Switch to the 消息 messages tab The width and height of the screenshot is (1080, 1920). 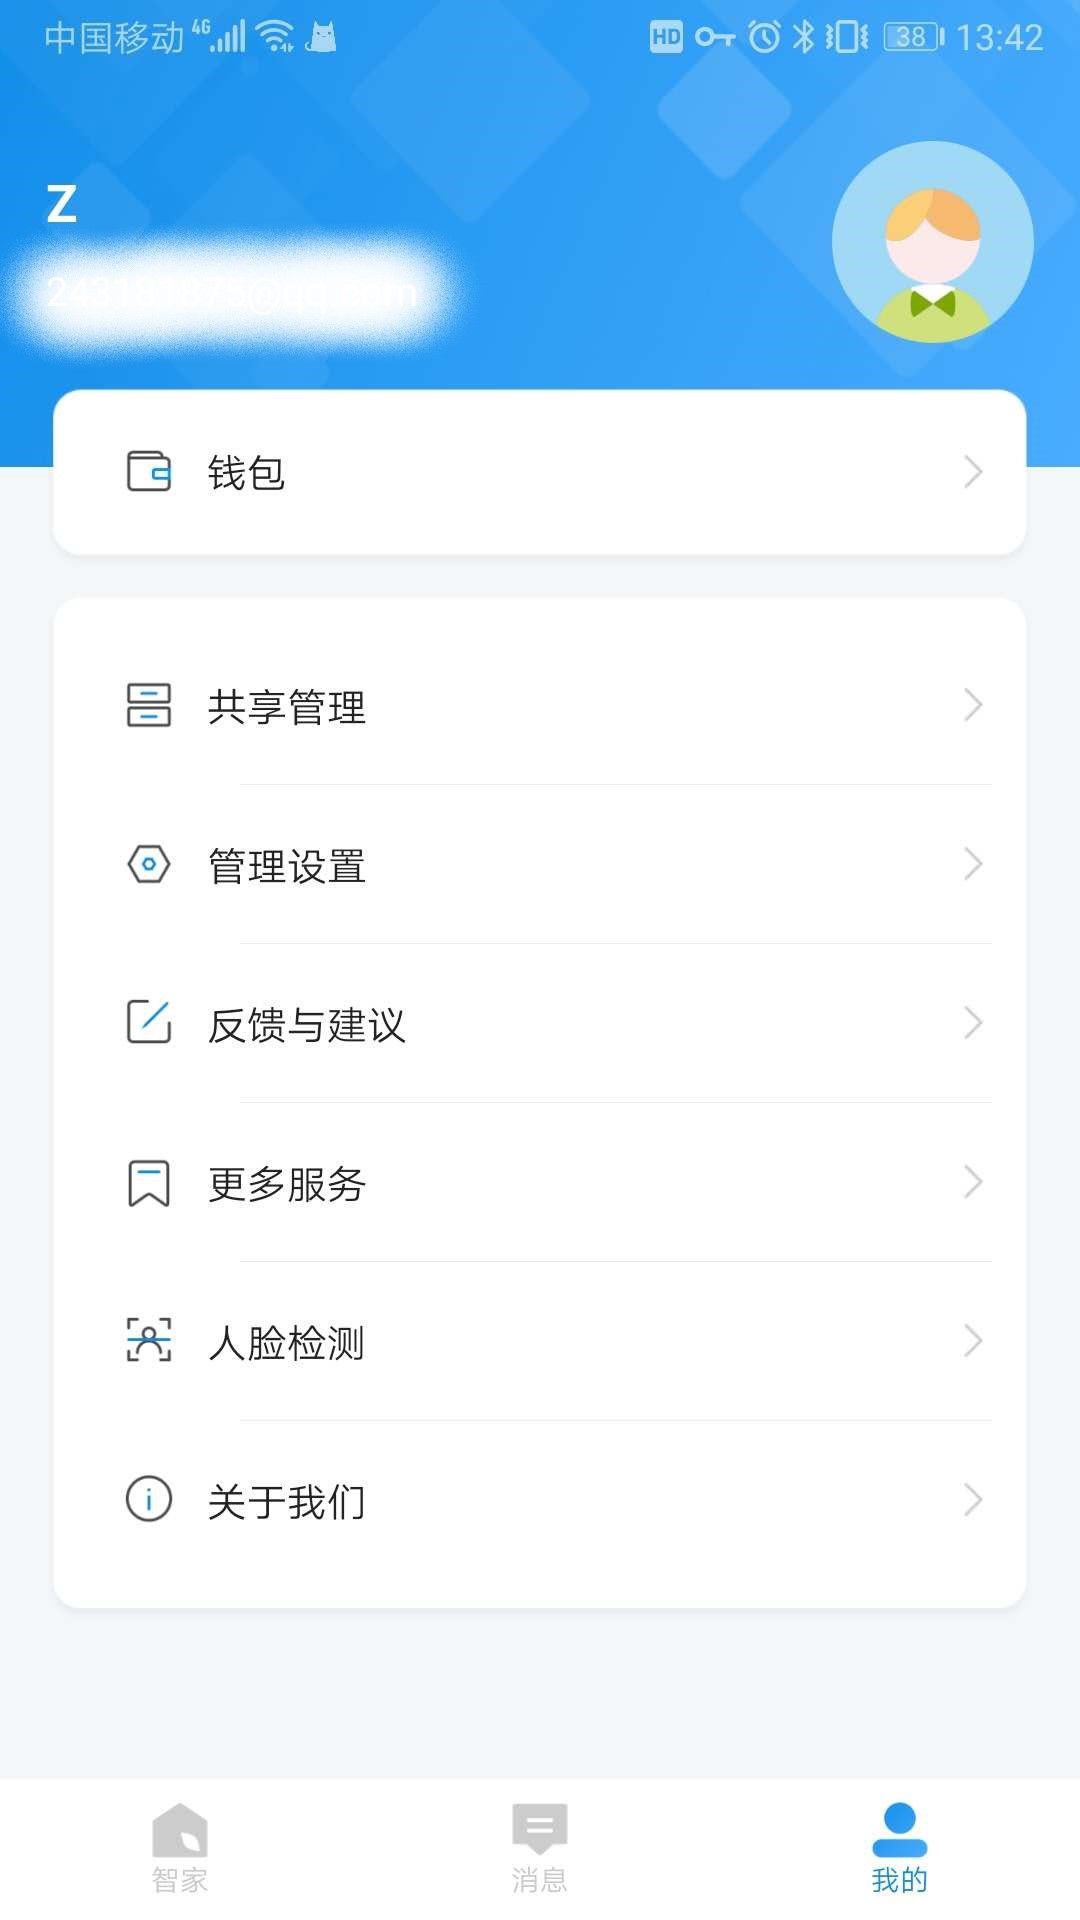tap(540, 1848)
